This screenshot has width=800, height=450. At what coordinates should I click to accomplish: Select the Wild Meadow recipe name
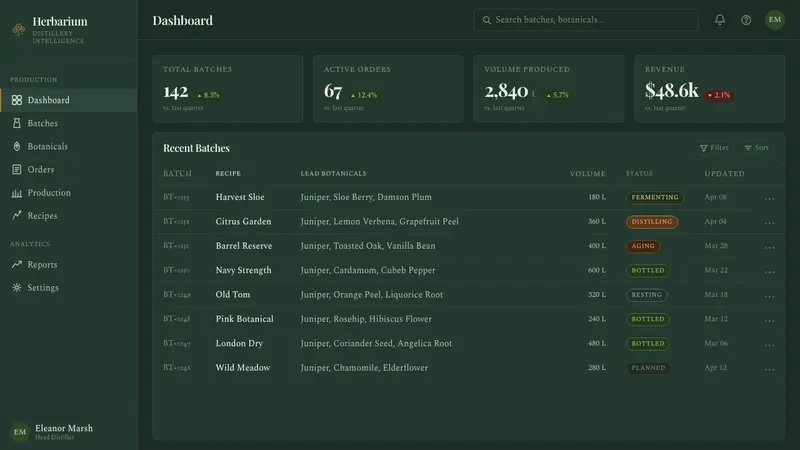[x=243, y=368]
